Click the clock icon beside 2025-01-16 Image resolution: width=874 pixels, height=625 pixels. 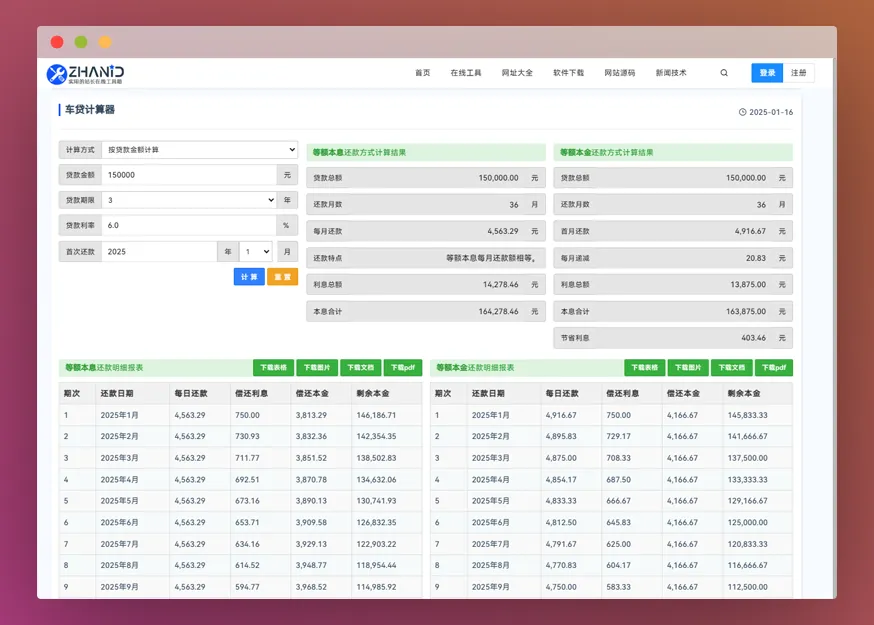(x=742, y=112)
